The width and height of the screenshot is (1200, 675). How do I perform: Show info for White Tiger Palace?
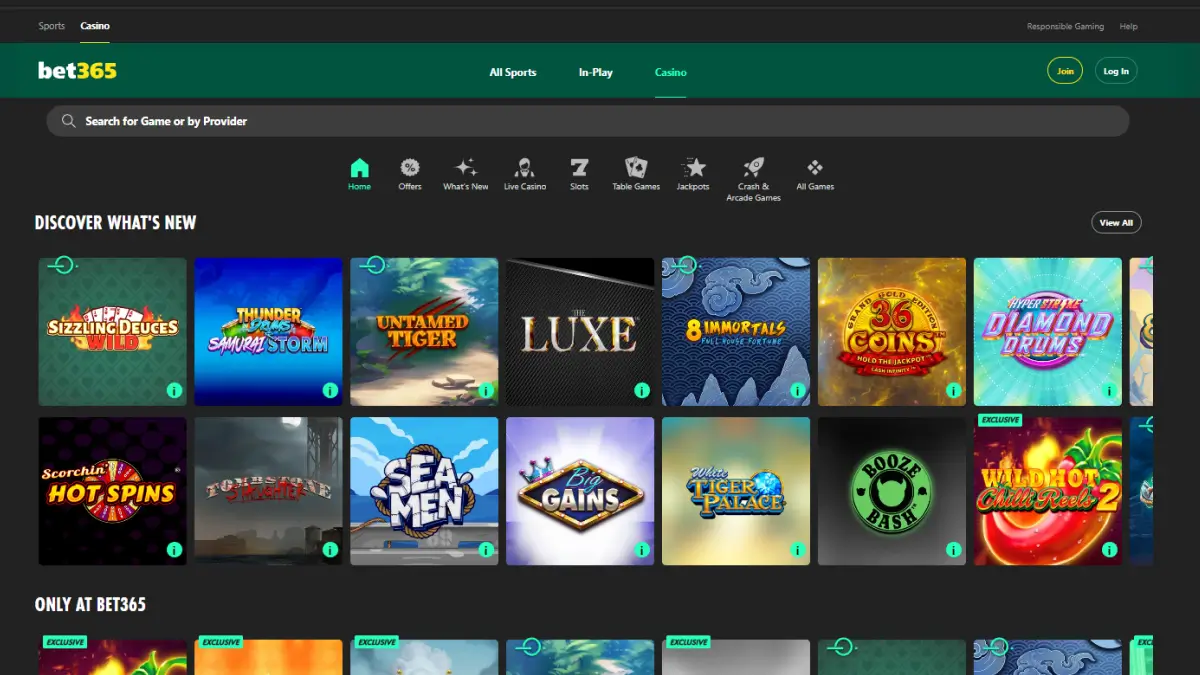point(798,549)
